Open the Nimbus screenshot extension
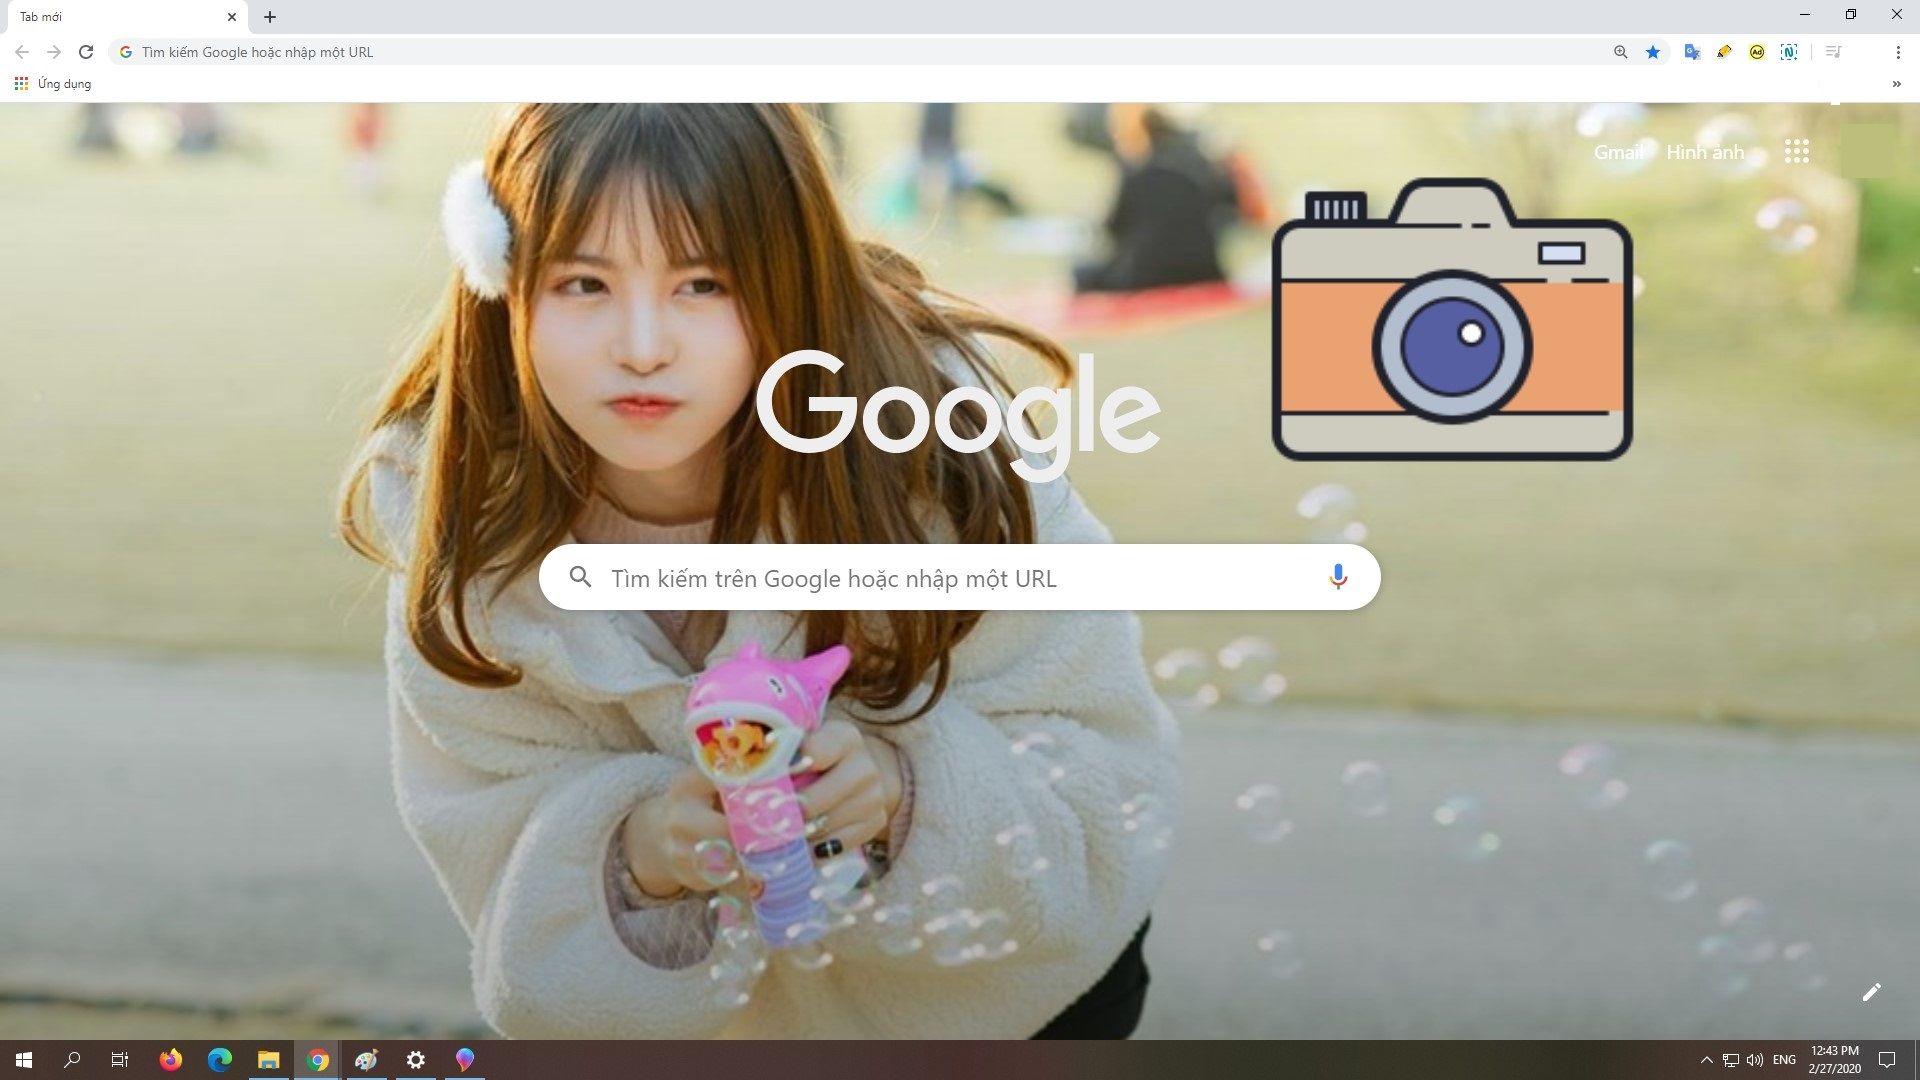Viewport: 1920px width, 1080px height. [x=1789, y=52]
